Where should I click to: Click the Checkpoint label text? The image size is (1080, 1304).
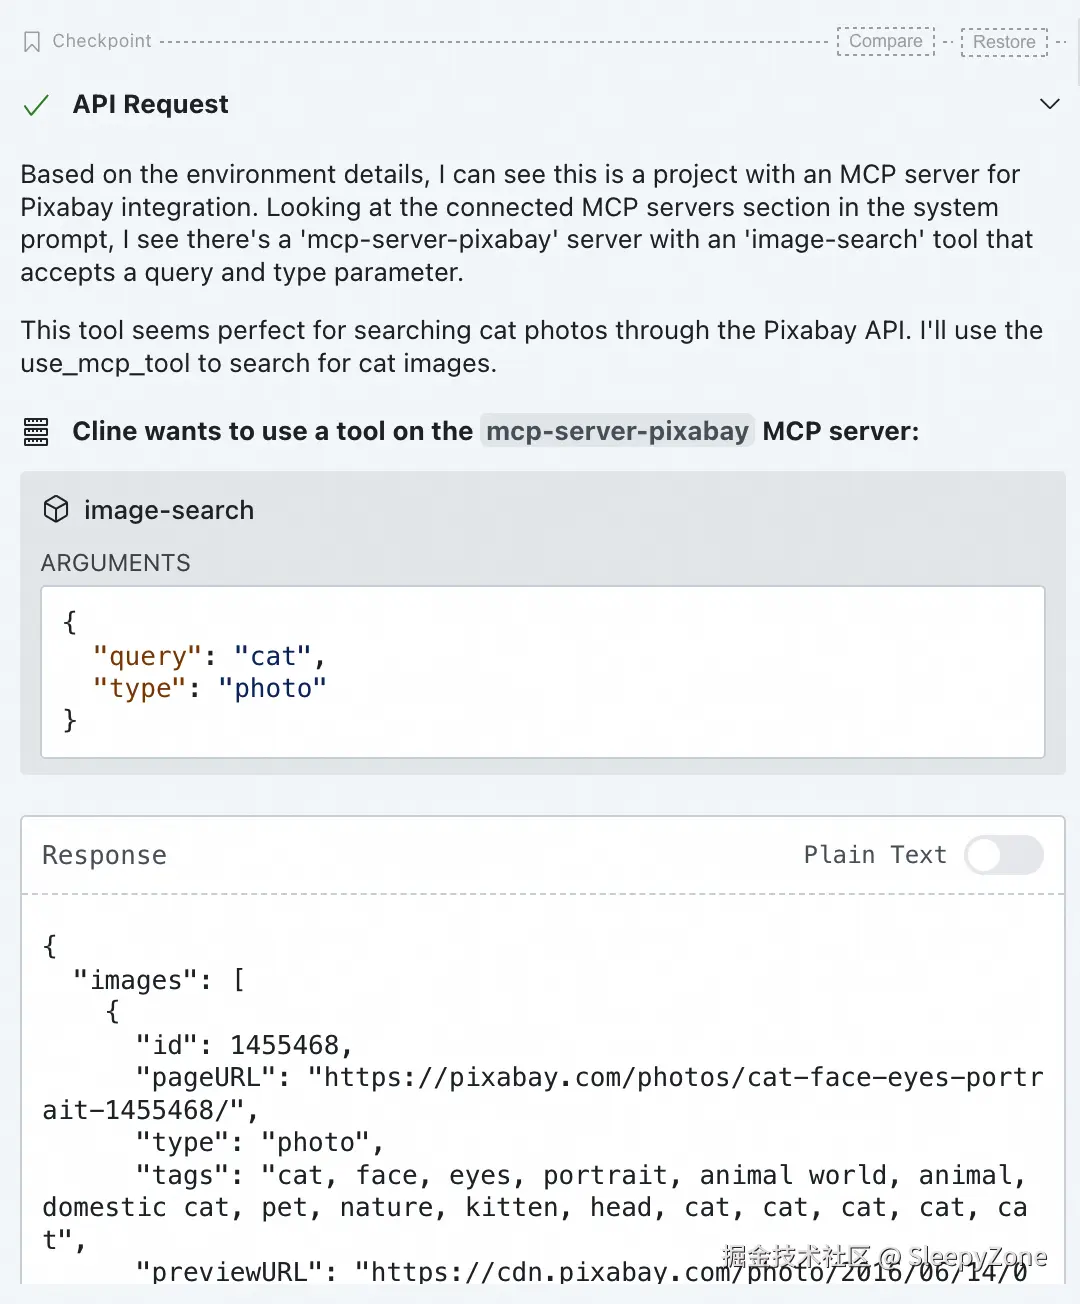pyautogui.click(x=102, y=41)
